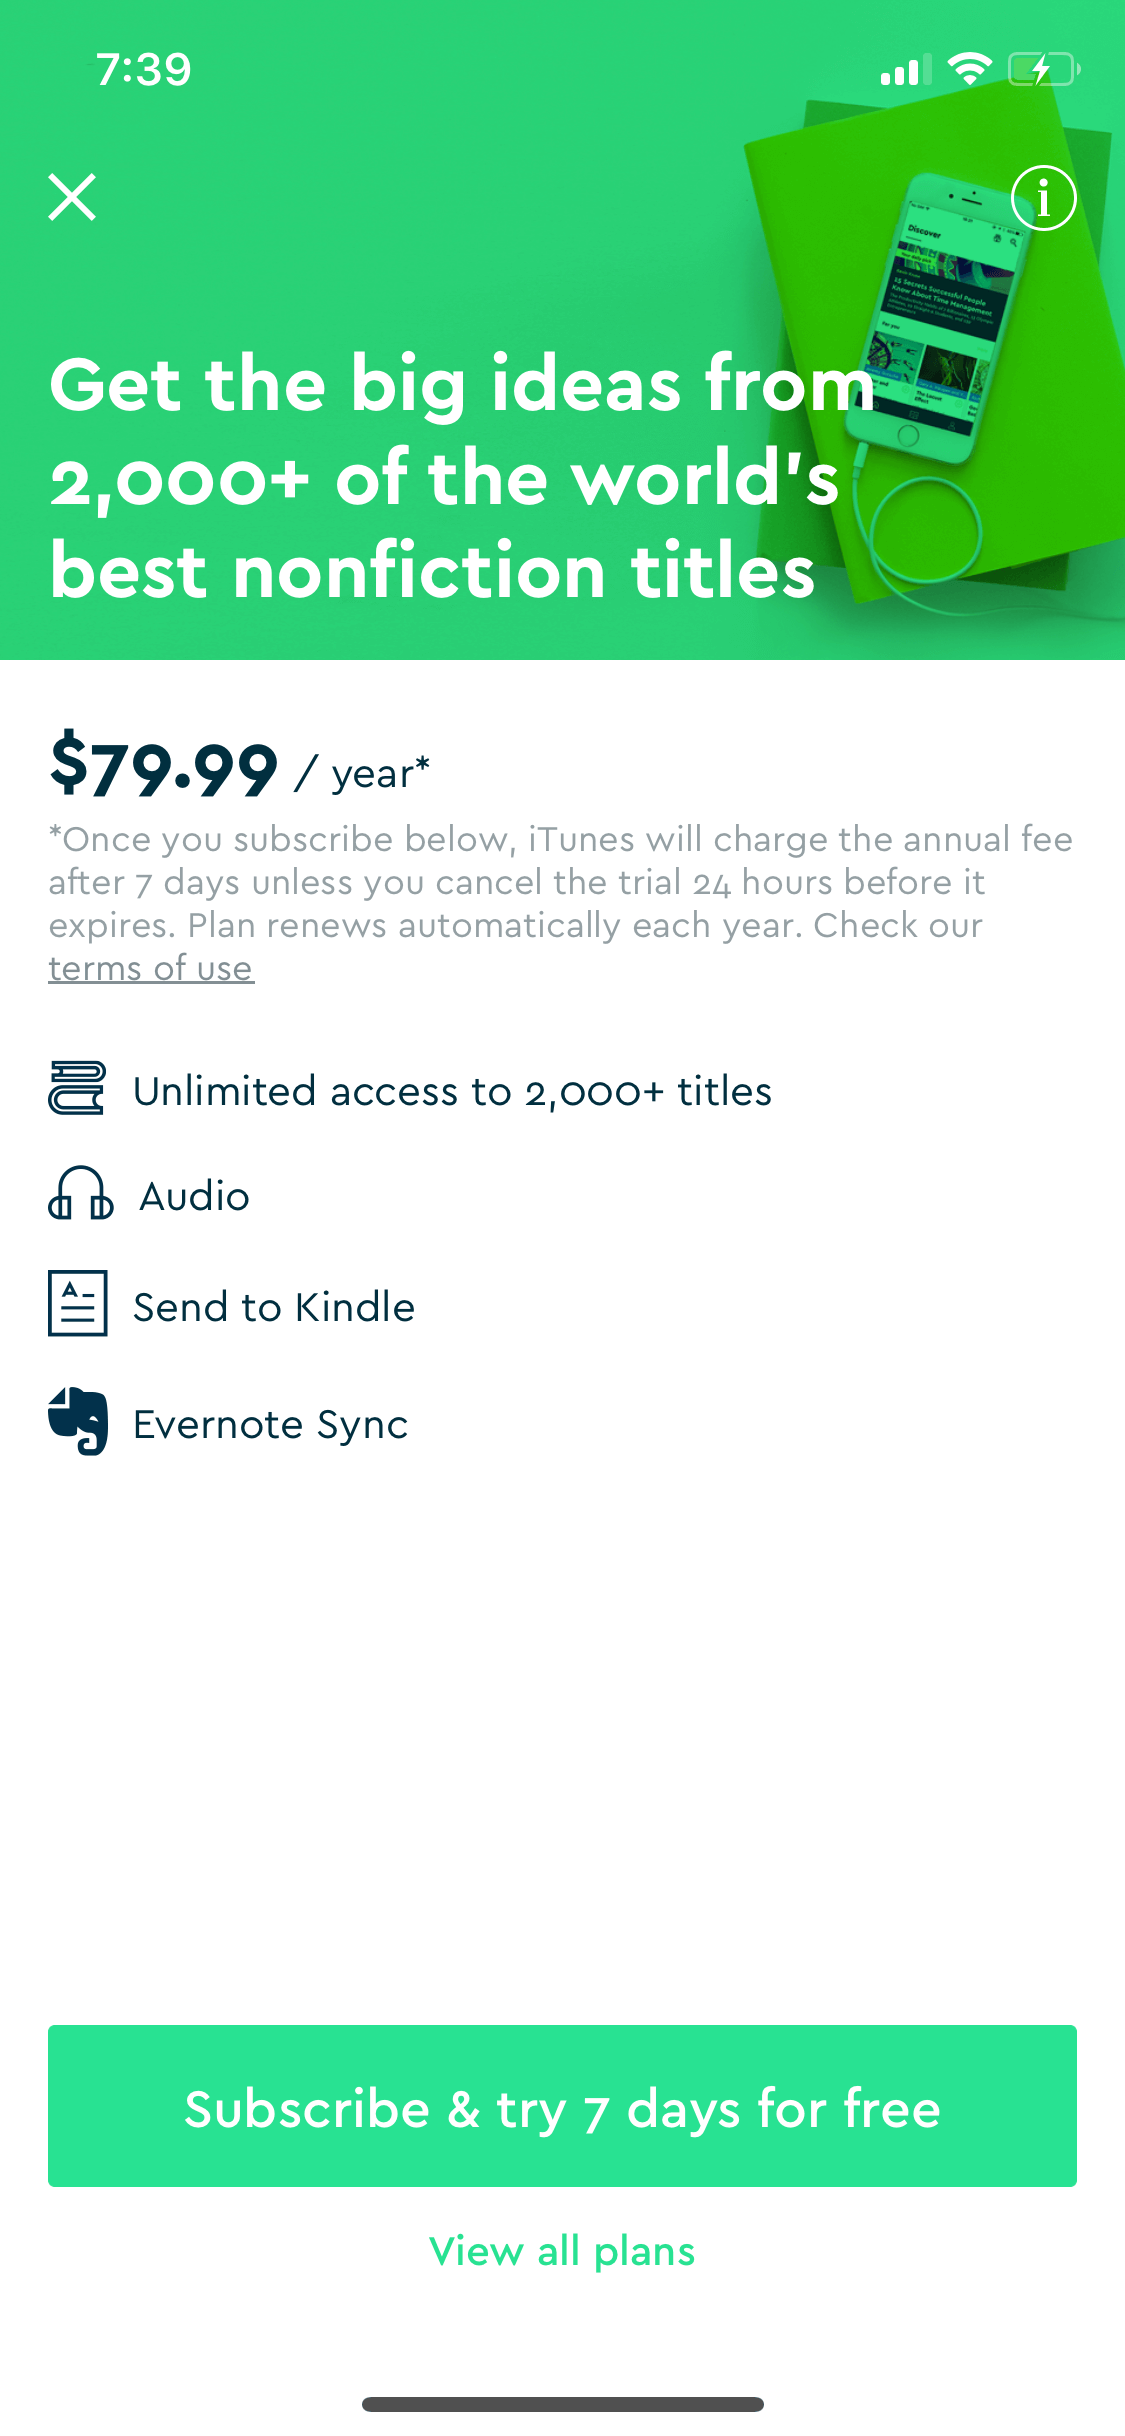Select Unlimited access to 2,000+ titles text
Image resolution: width=1125 pixels, height=2436 pixels.
(452, 1091)
